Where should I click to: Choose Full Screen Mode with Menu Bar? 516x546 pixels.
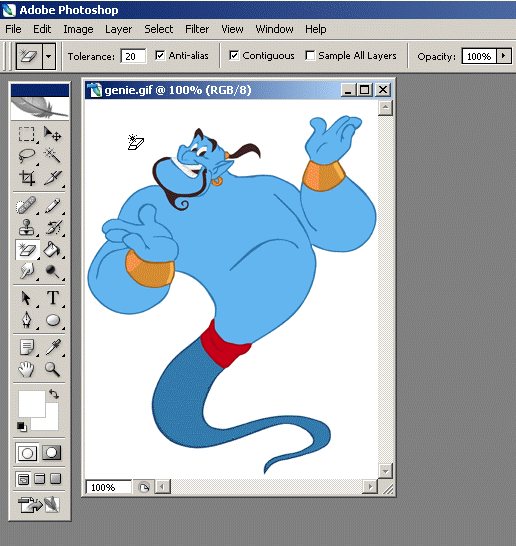40,479
